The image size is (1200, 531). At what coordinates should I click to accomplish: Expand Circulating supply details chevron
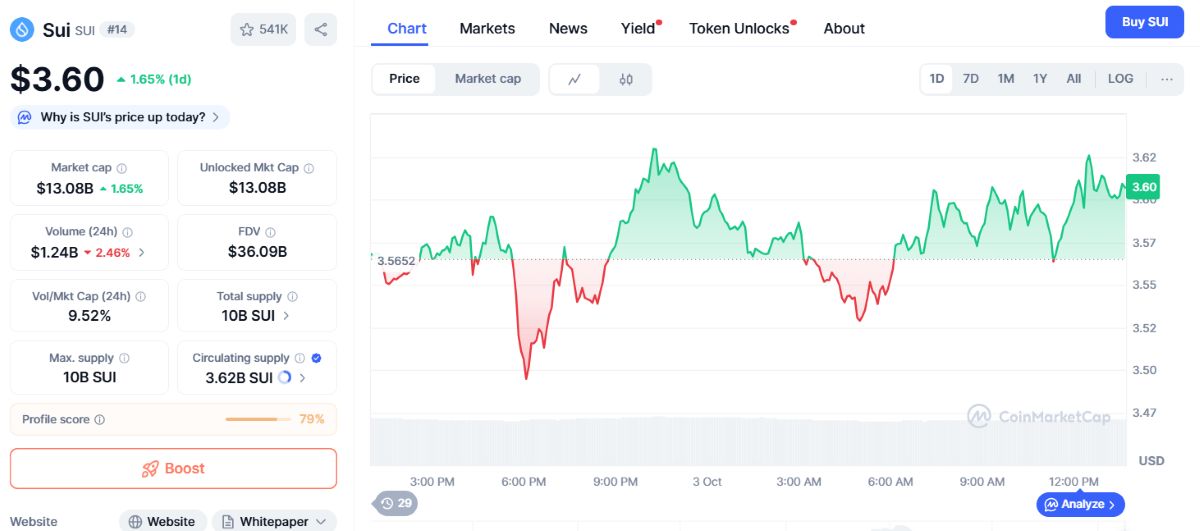(x=303, y=378)
